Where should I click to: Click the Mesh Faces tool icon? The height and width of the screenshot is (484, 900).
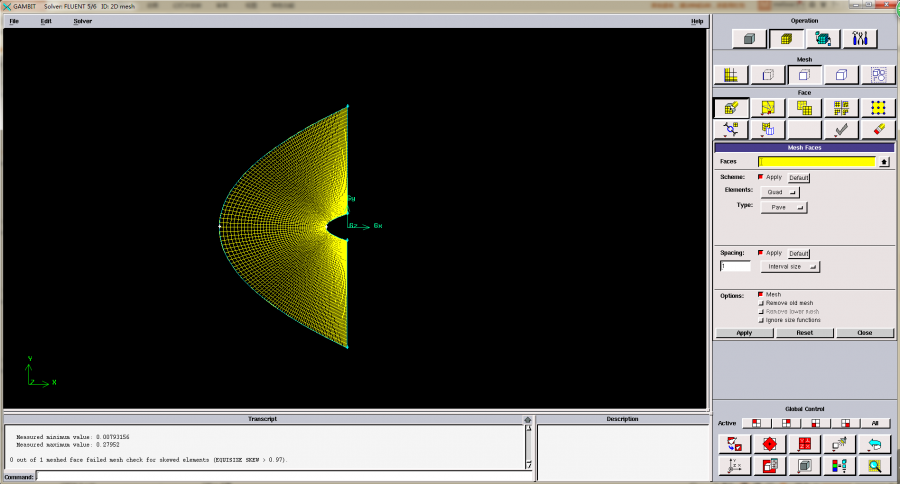[x=731, y=108]
